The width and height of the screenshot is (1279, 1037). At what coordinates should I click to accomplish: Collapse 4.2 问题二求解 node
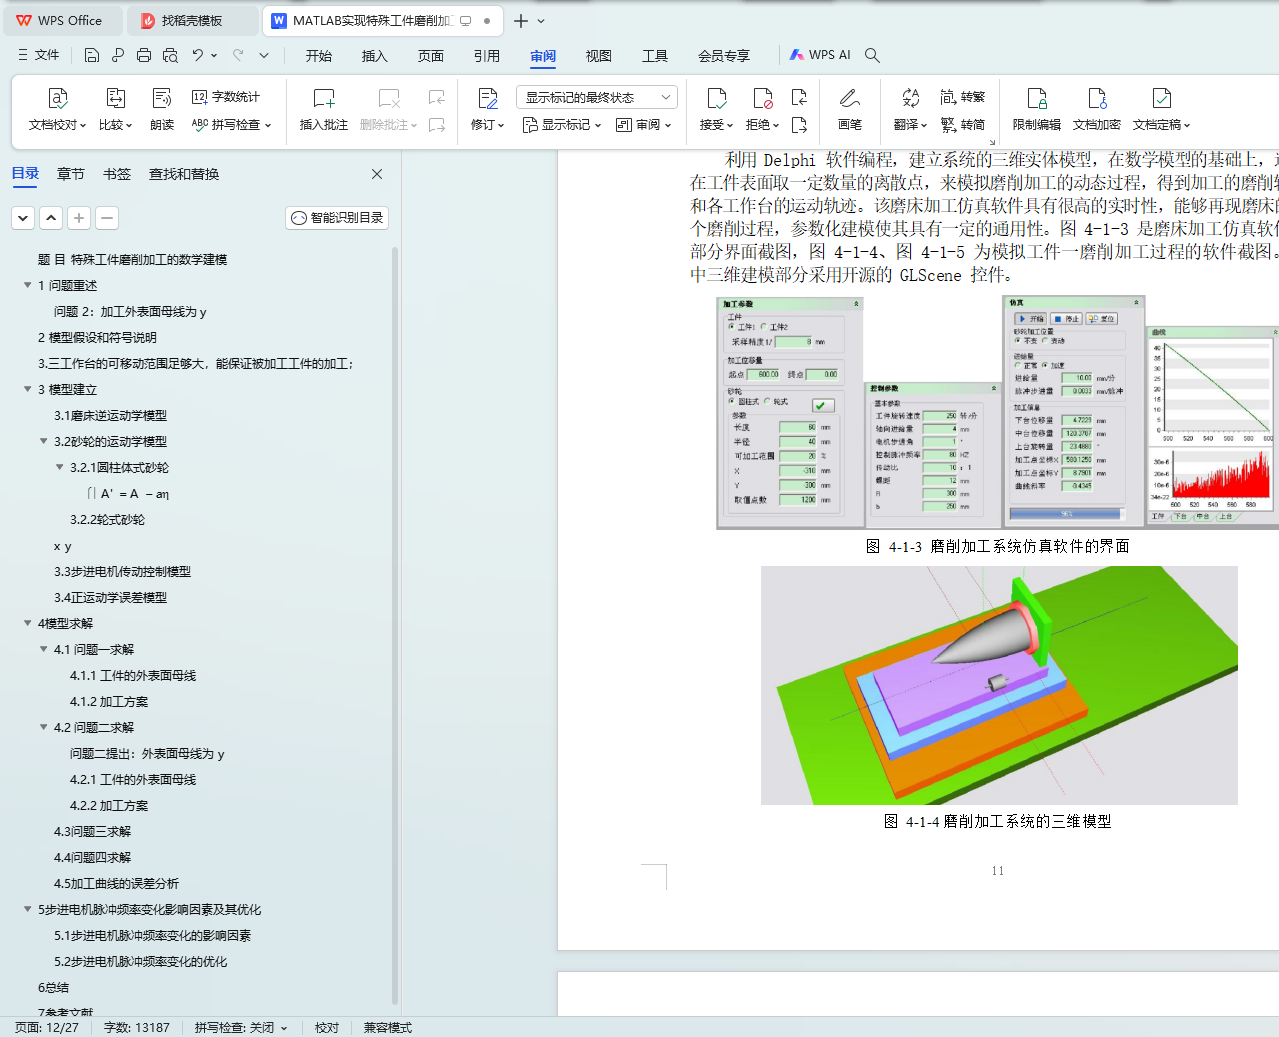point(44,727)
